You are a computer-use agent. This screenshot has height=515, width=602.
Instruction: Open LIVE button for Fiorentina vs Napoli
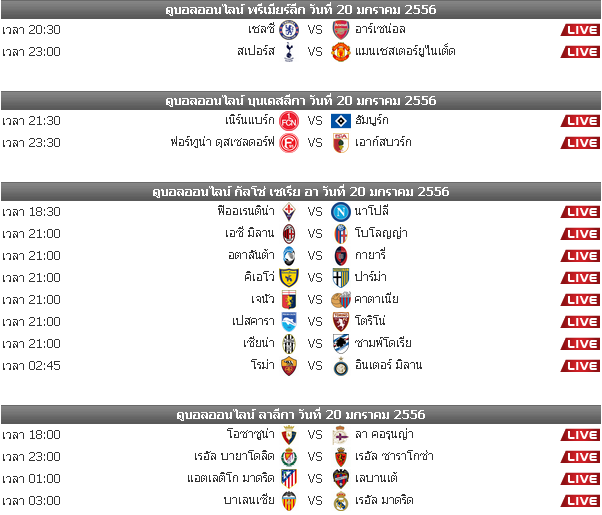580,212
